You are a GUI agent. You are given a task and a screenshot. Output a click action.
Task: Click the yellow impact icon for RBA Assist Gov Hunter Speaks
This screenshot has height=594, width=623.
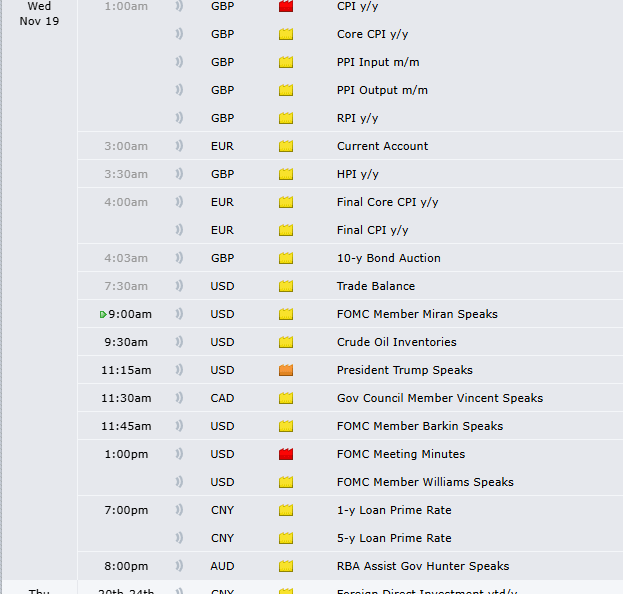[286, 566]
